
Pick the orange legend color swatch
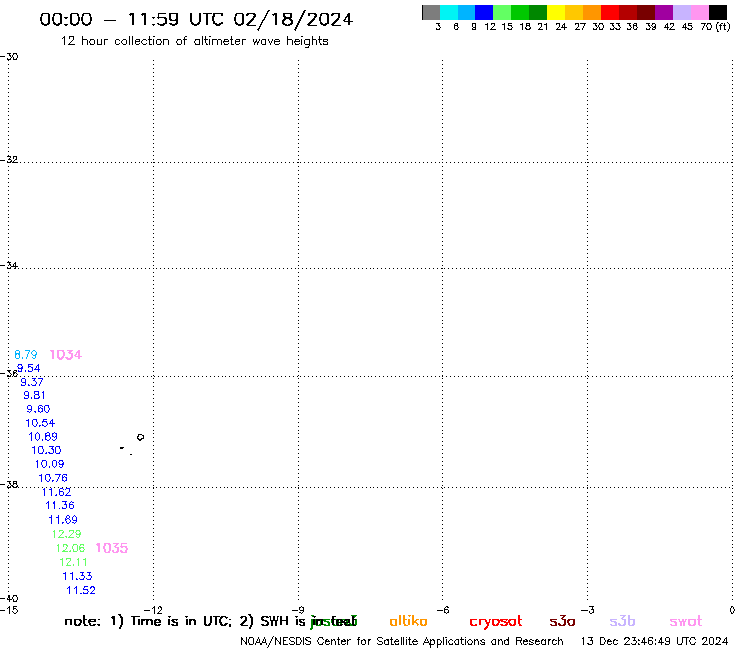point(592,12)
